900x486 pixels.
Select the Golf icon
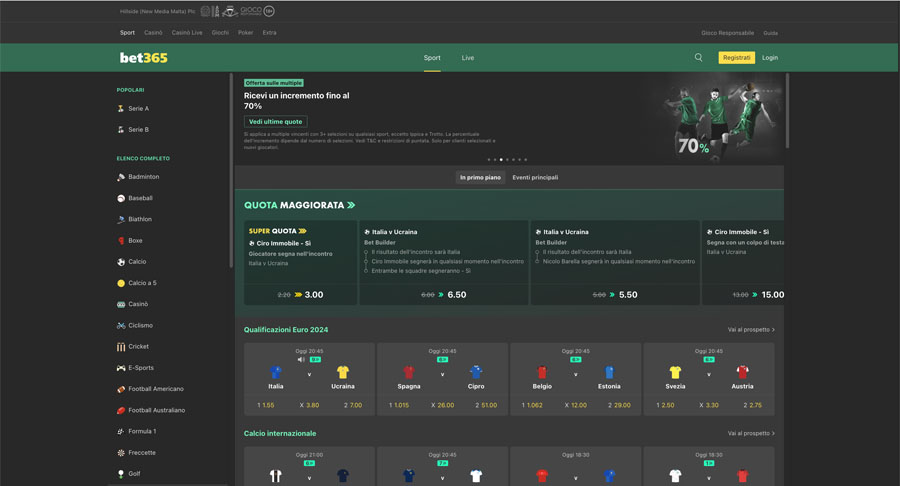121,474
